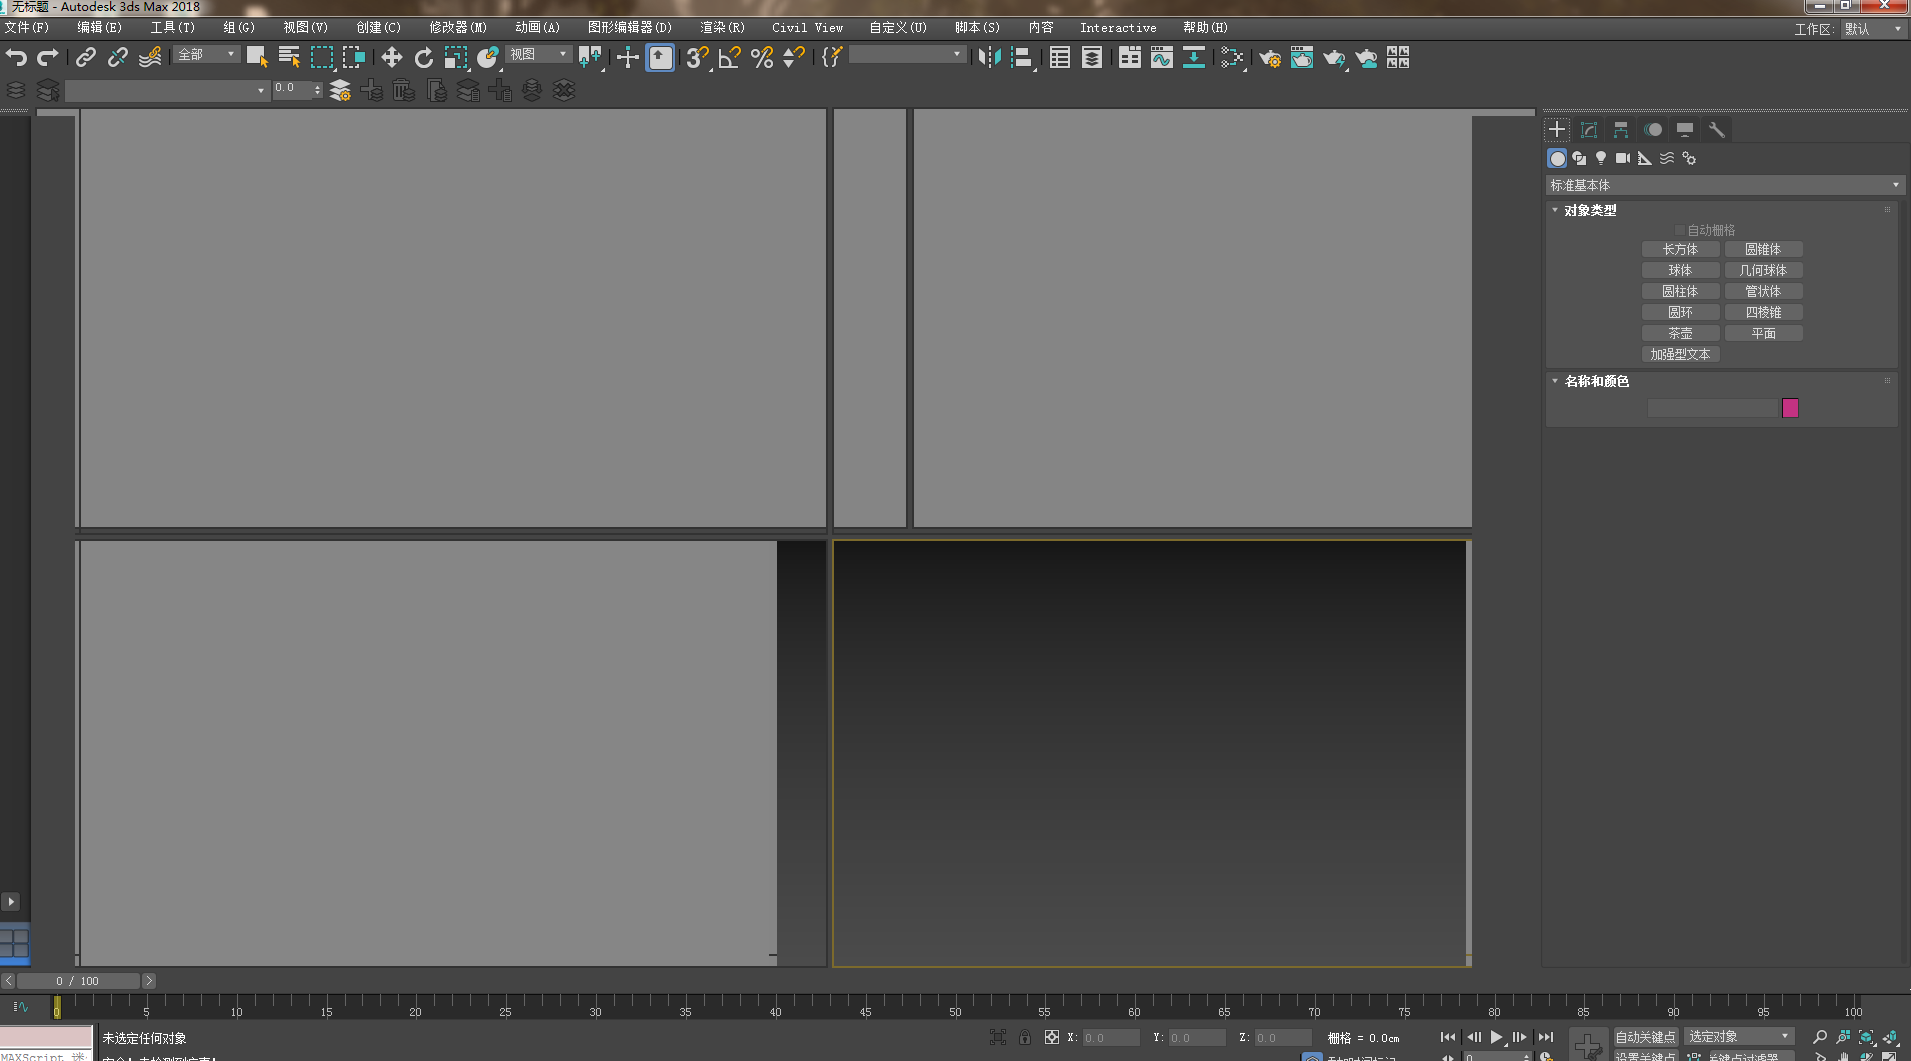
Task: Click Edit Named Selection Sets icon
Action: pyautogui.click(x=832, y=57)
